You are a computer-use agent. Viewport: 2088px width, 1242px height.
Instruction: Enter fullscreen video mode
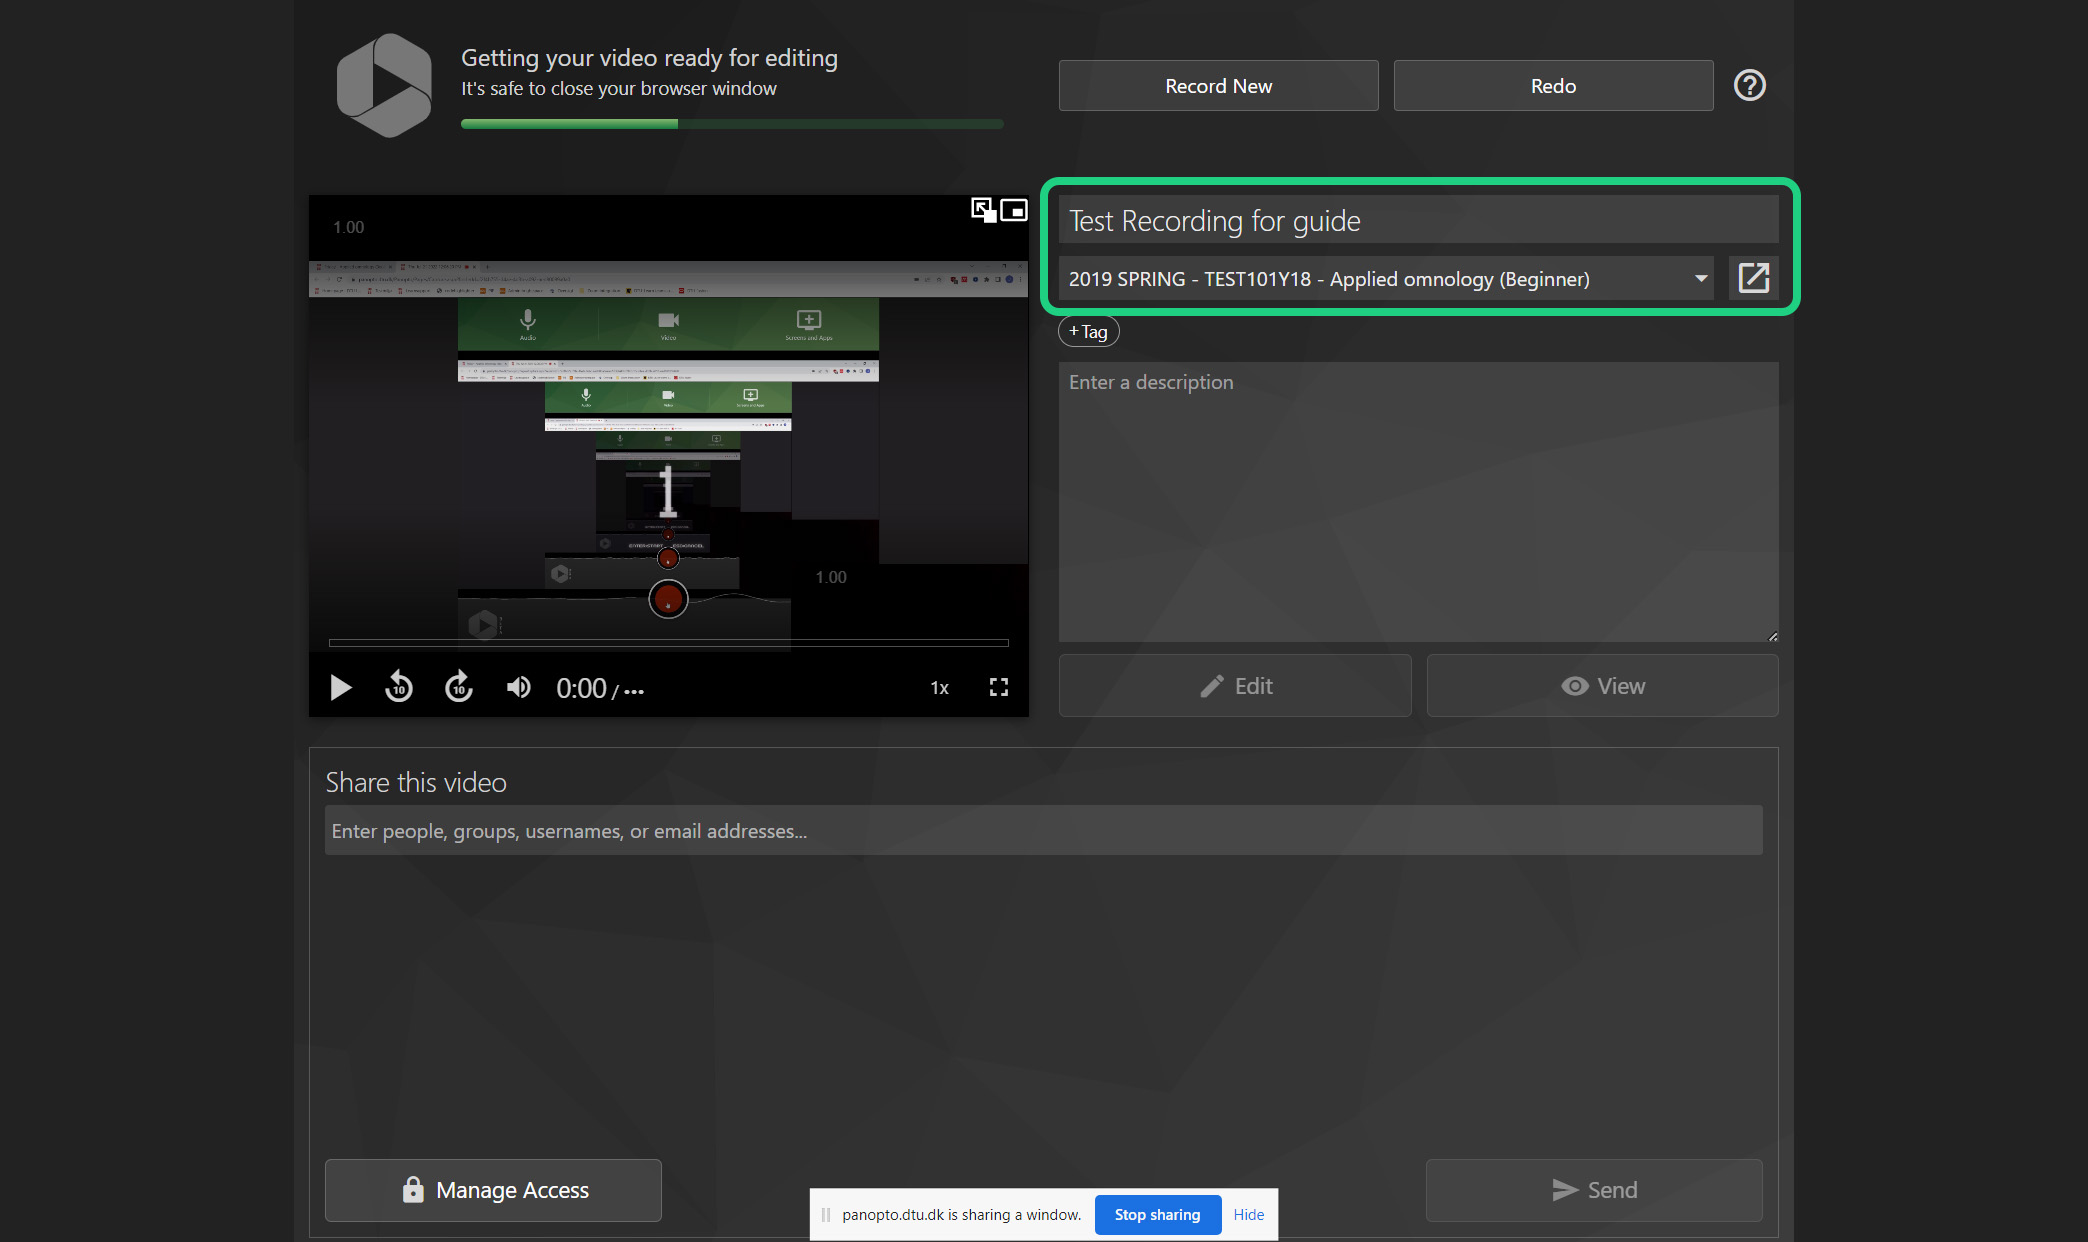pos(998,688)
